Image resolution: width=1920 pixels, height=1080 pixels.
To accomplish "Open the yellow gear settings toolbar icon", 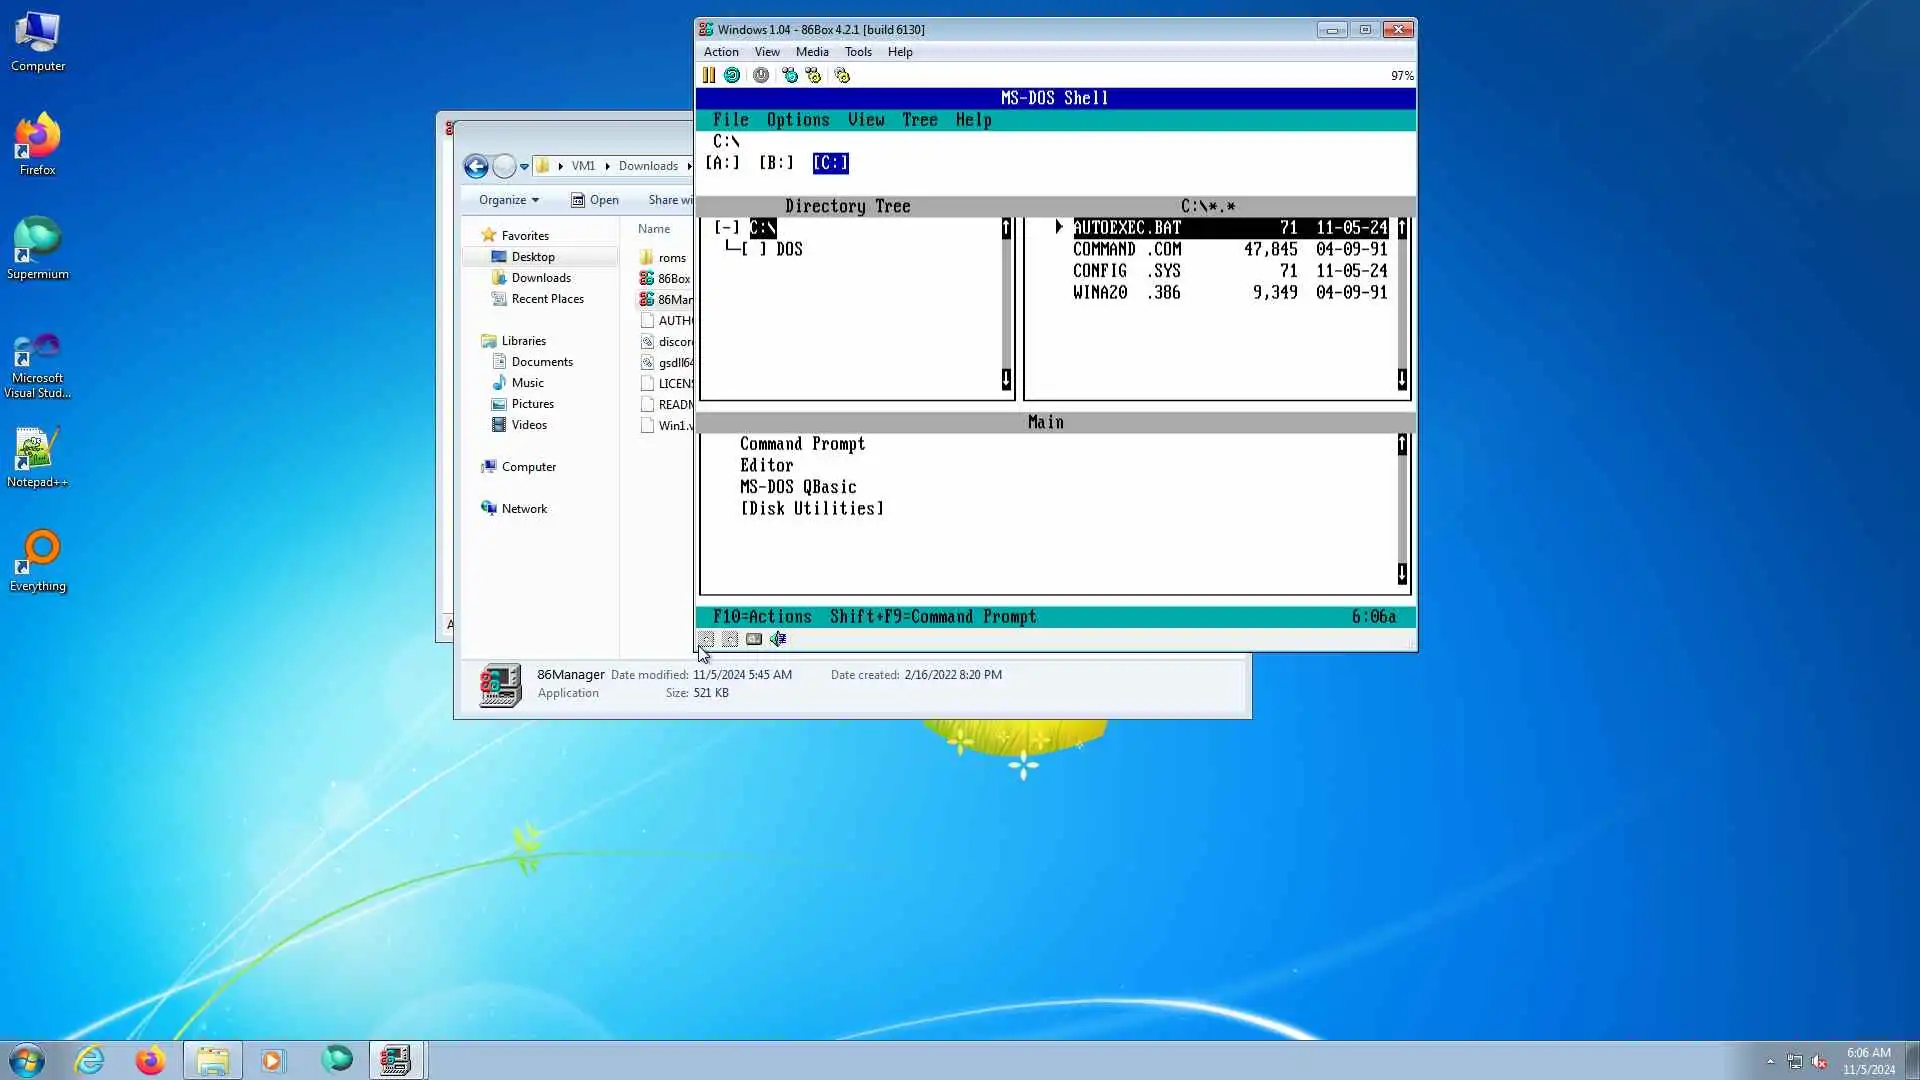I will (x=842, y=75).
